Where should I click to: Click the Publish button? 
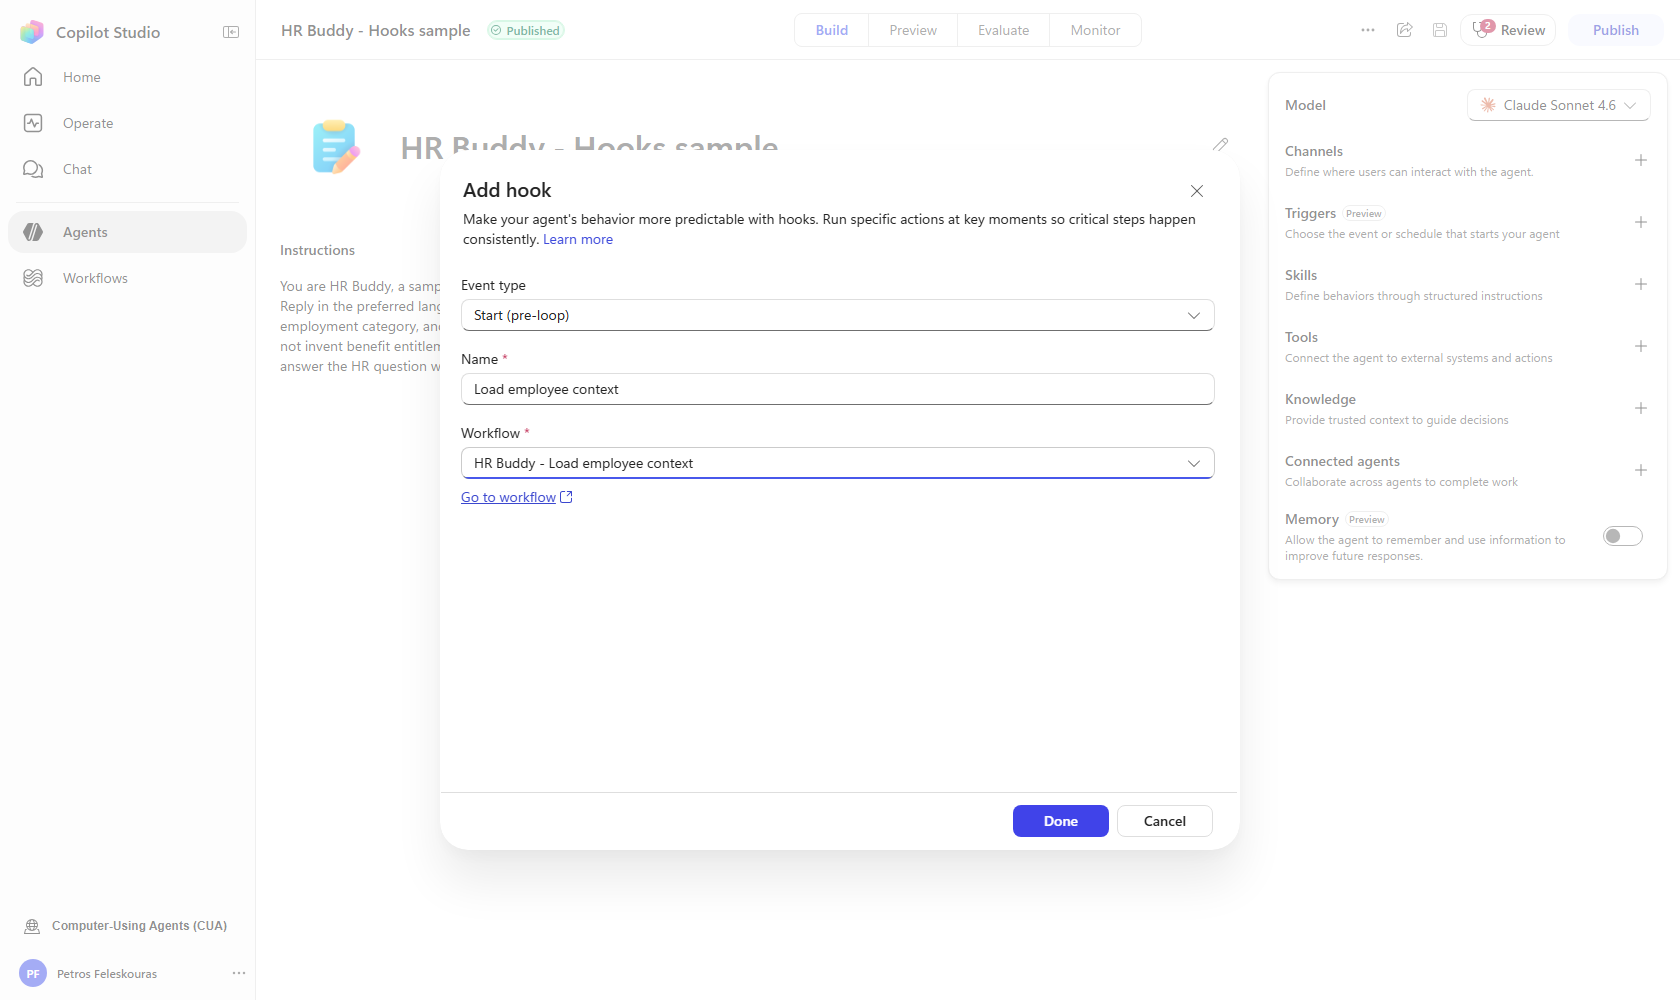click(1616, 30)
